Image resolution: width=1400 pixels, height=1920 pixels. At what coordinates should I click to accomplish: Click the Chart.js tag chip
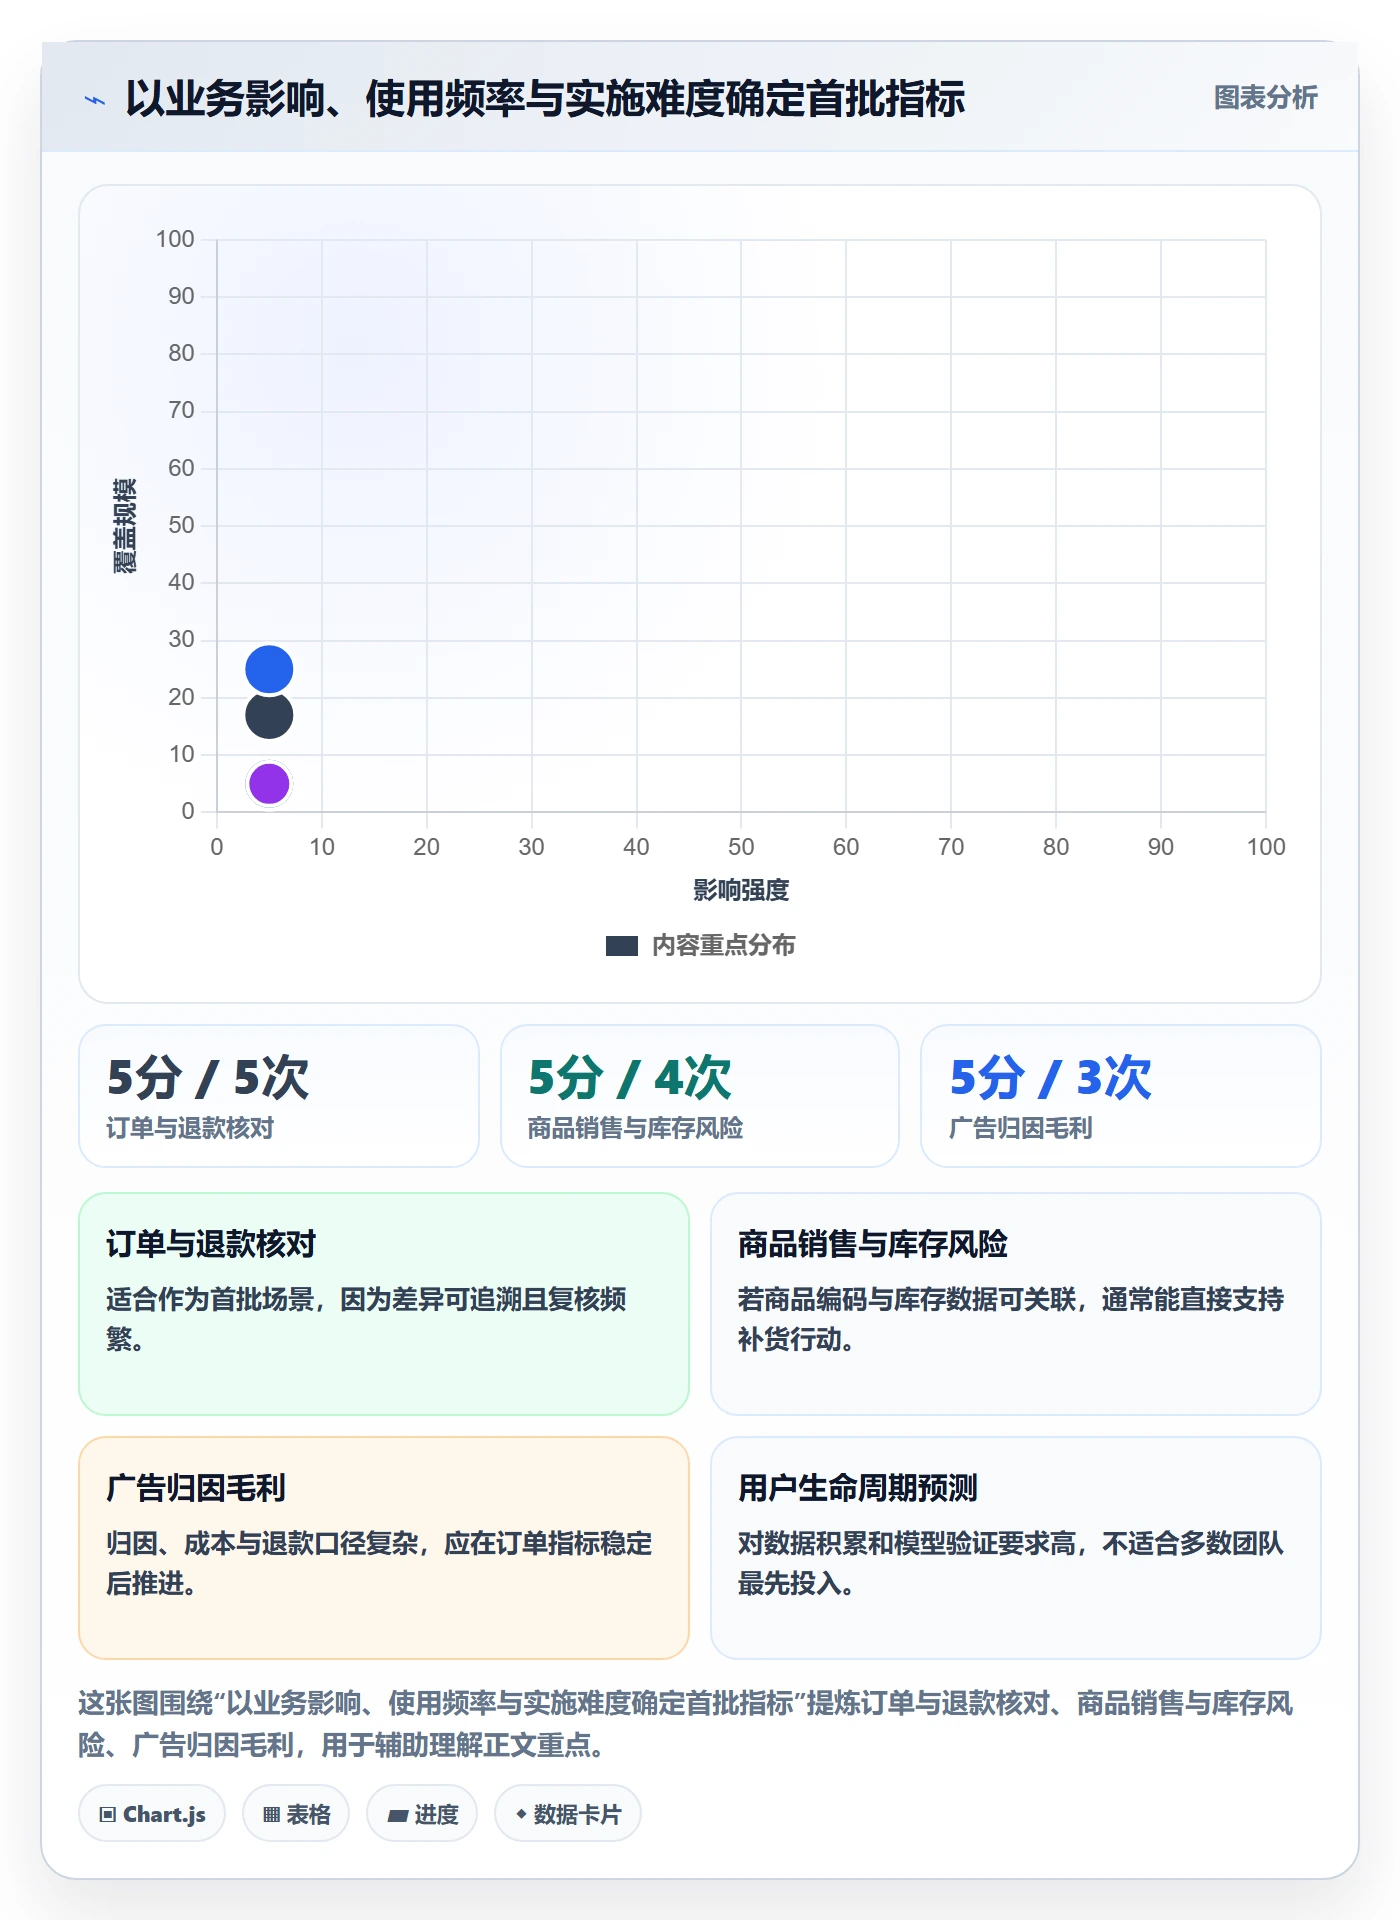coord(152,1814)
